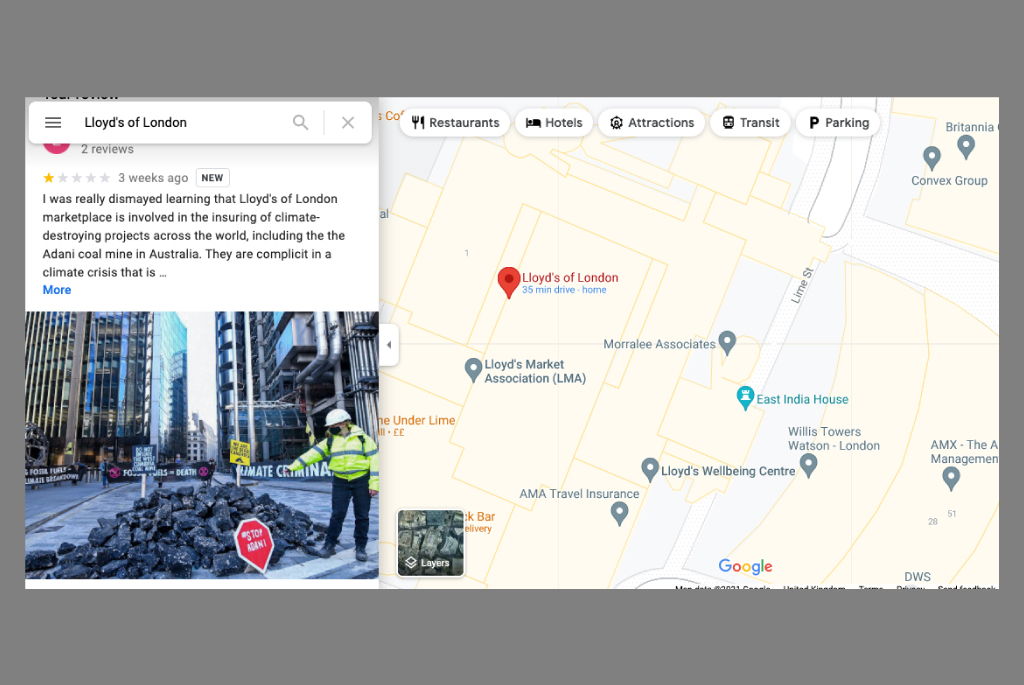
Task: Click '35 min drive - home' text
Action: coord(564,290)
